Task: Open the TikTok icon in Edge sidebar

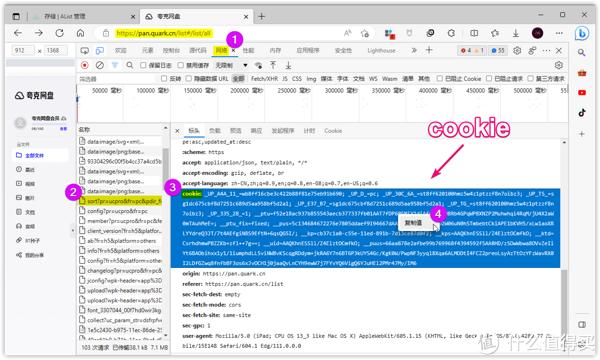Action: (x=582, y=113)
